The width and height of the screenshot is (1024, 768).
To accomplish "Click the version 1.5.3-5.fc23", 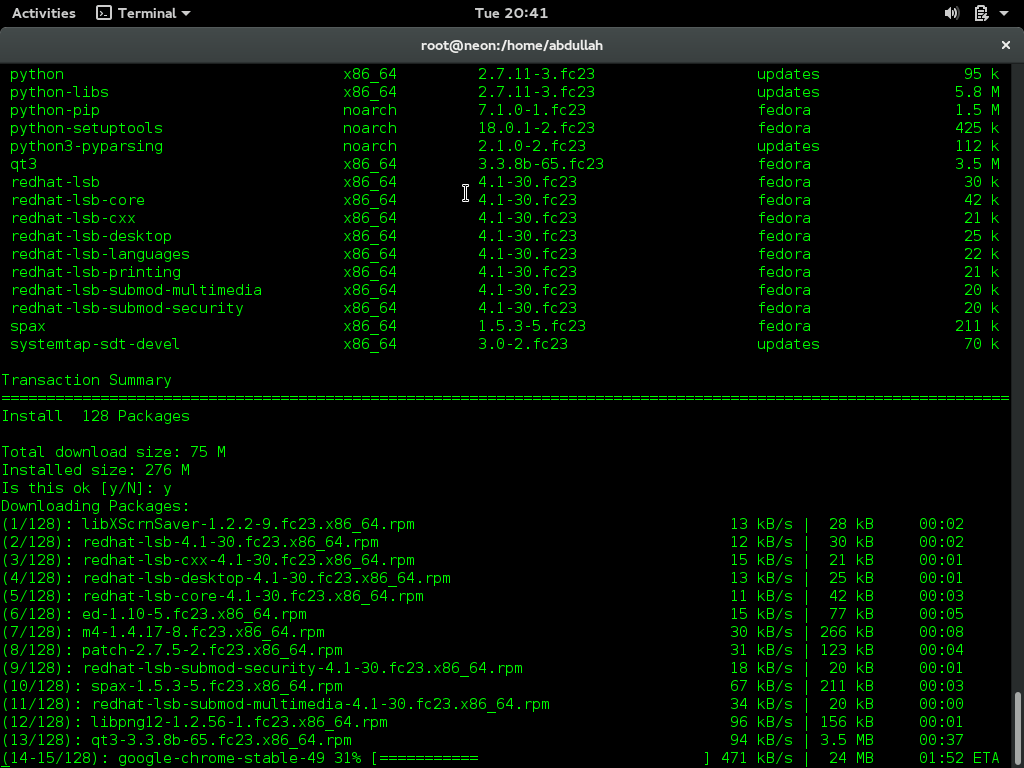I will [x=532, y=326].
